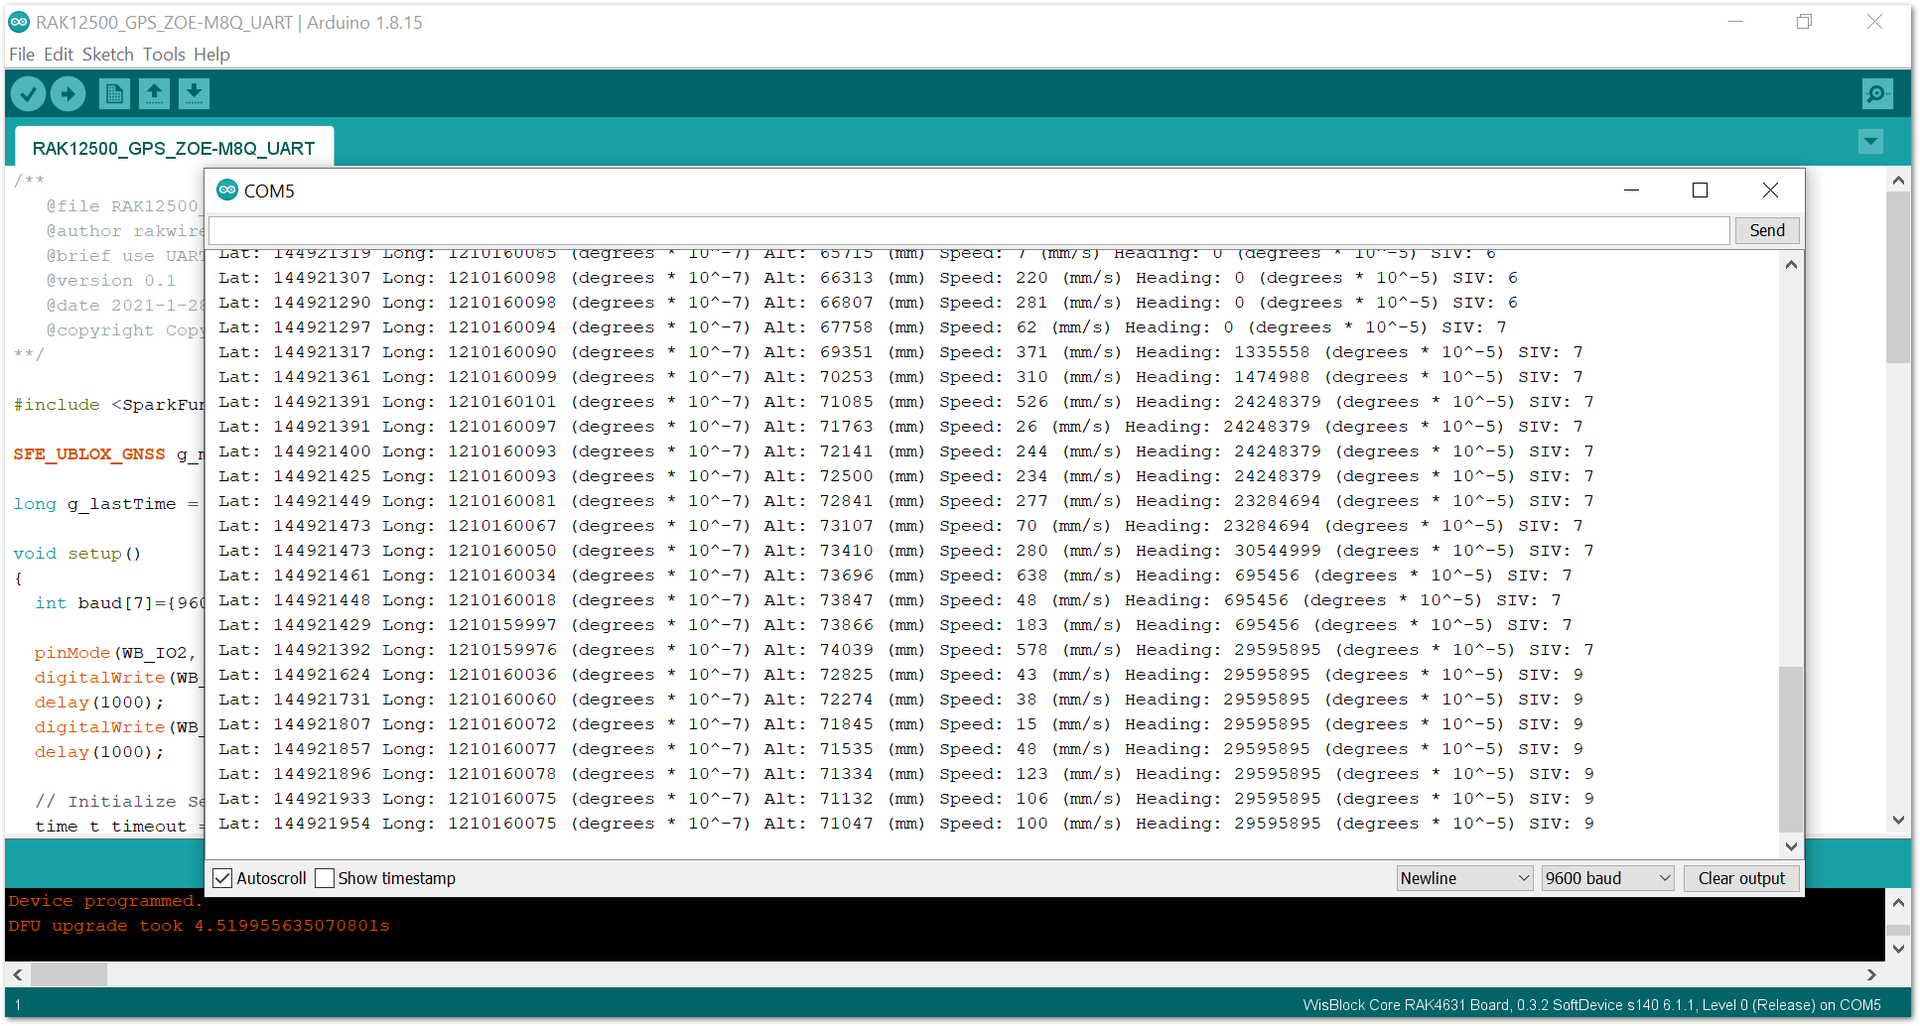Click the code editor scroll down arrow
Screen dimensions: 1920x1026
coord(1898,820)
